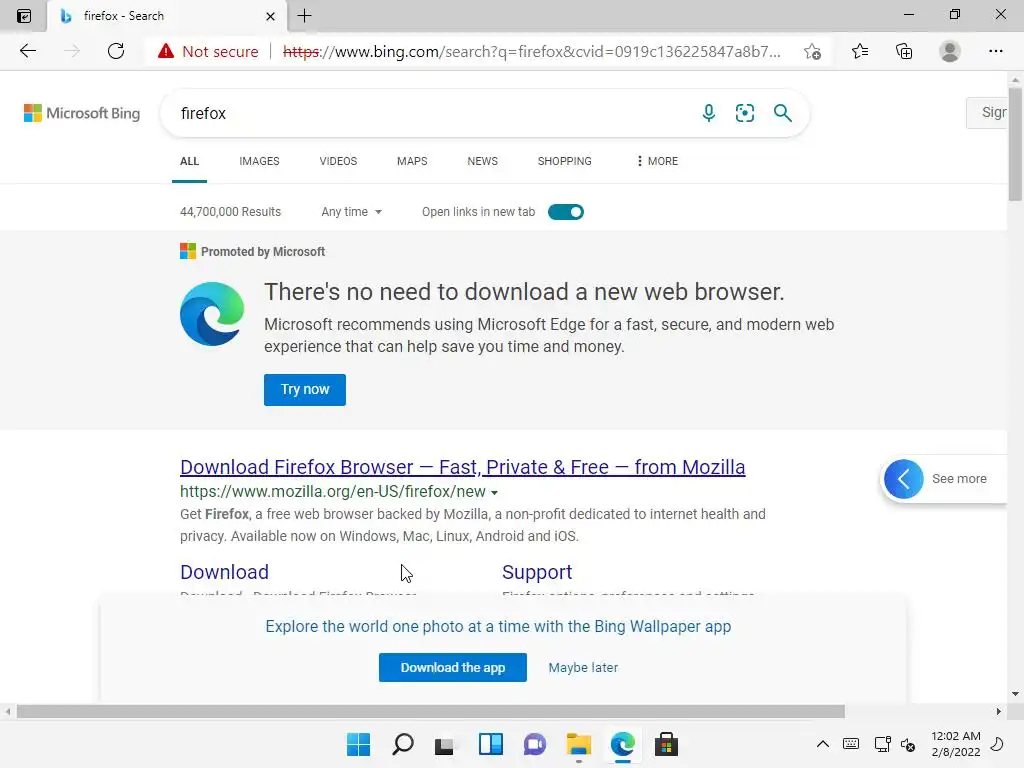Open File Explorer on the taskbar
The image size is (1024, 768).
[579, 744]
